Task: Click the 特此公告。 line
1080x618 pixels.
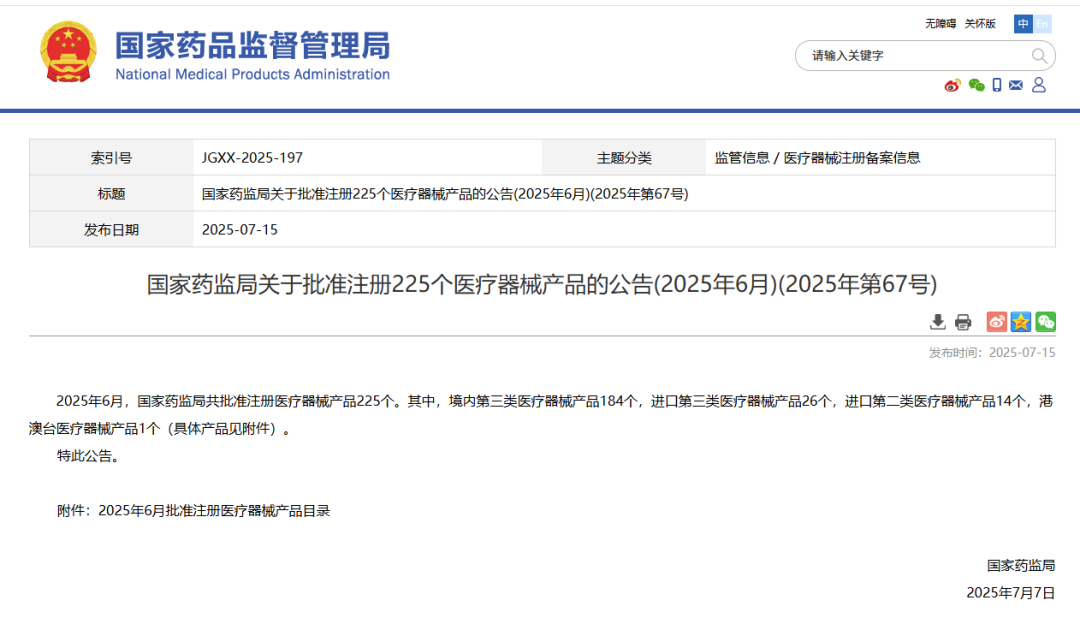Action: (x=90, y=455)
